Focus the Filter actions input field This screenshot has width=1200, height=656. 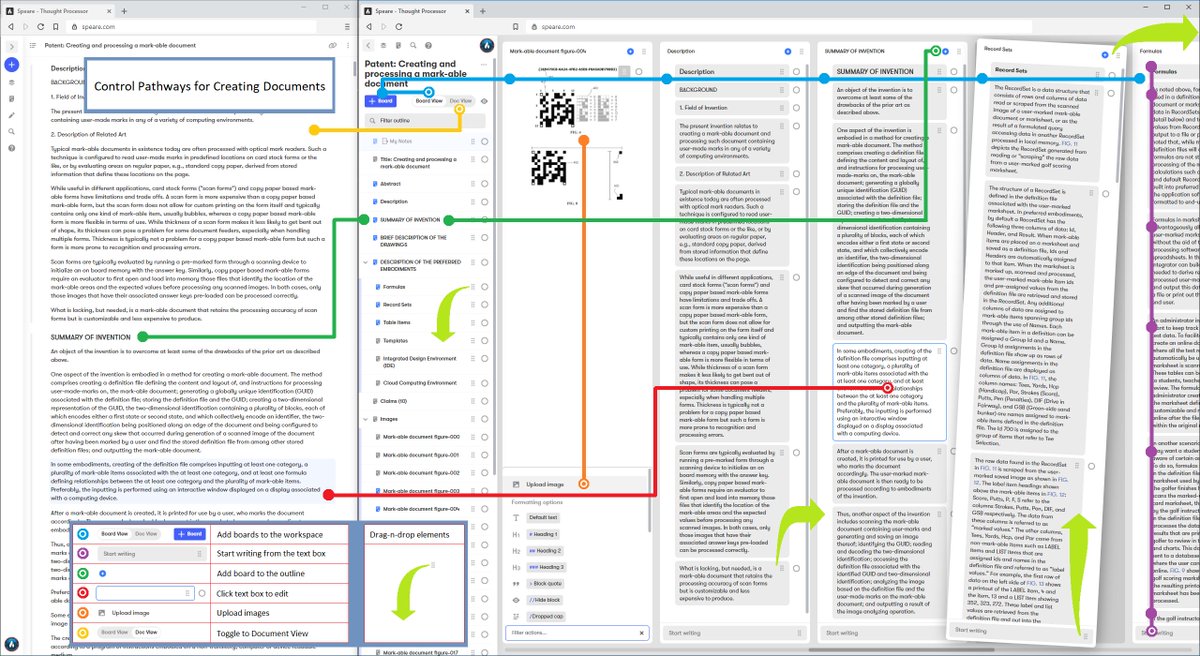click(578, 633)
